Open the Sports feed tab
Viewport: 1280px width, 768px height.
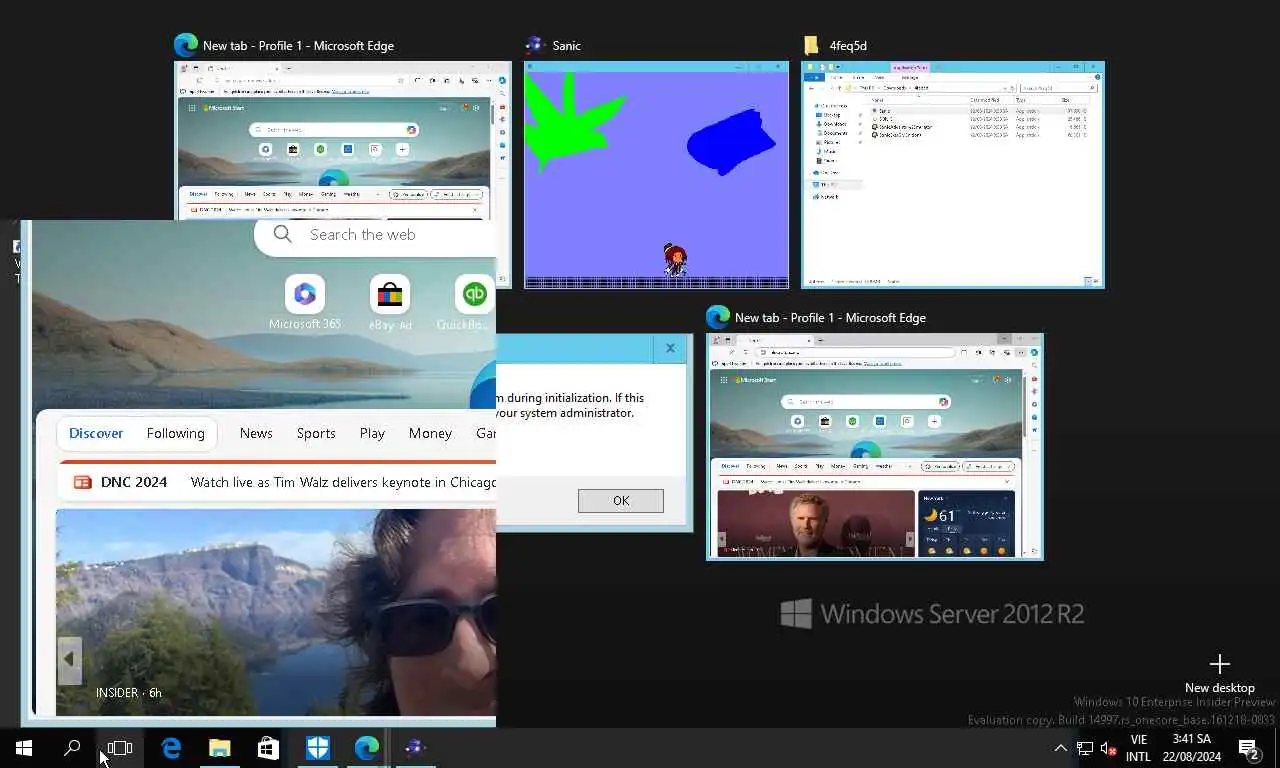pos(316,433)
